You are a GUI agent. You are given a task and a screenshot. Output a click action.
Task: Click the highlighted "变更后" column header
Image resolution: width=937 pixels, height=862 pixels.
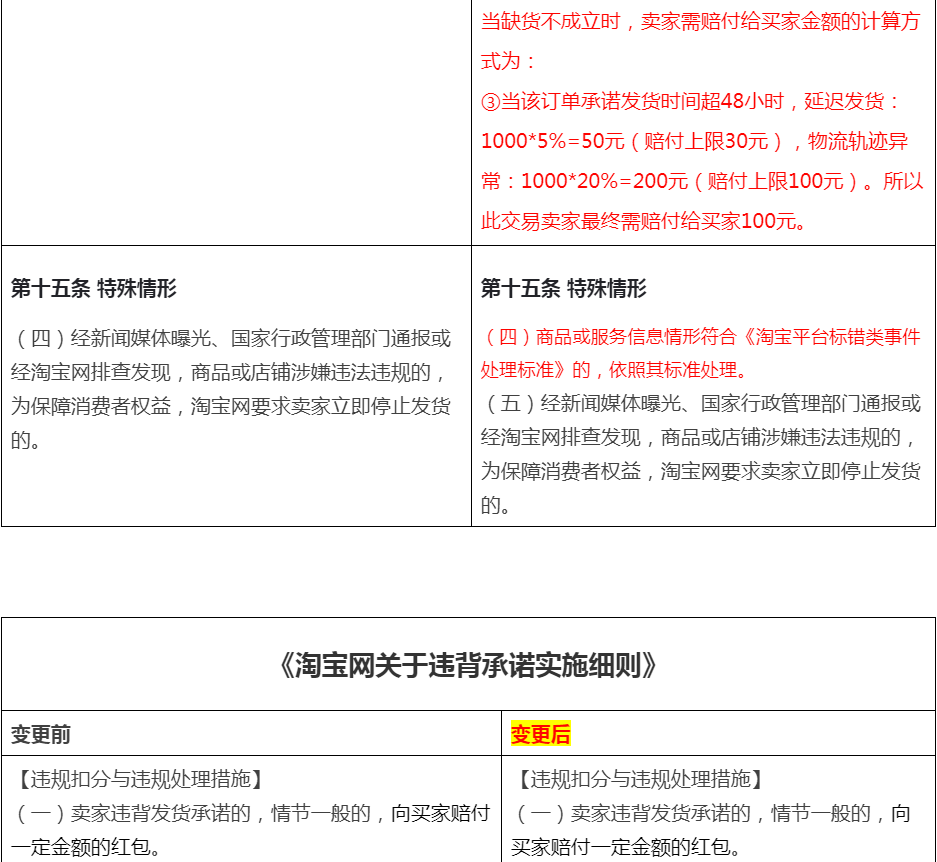(x=540, y=734)
